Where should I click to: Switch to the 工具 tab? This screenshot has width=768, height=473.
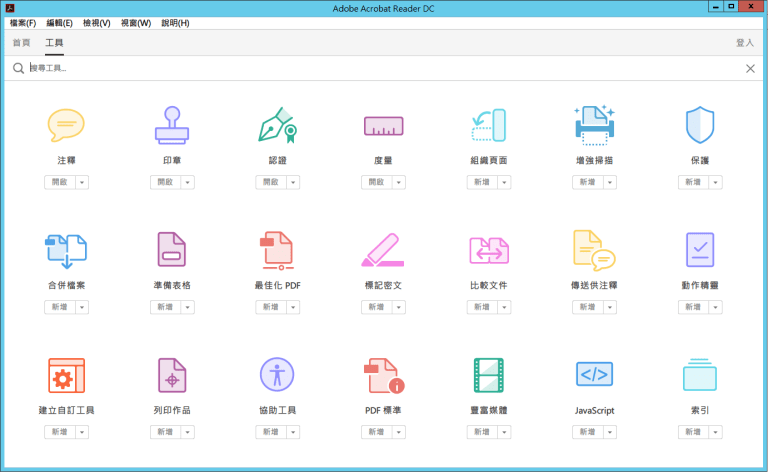[x=54, y=43]
